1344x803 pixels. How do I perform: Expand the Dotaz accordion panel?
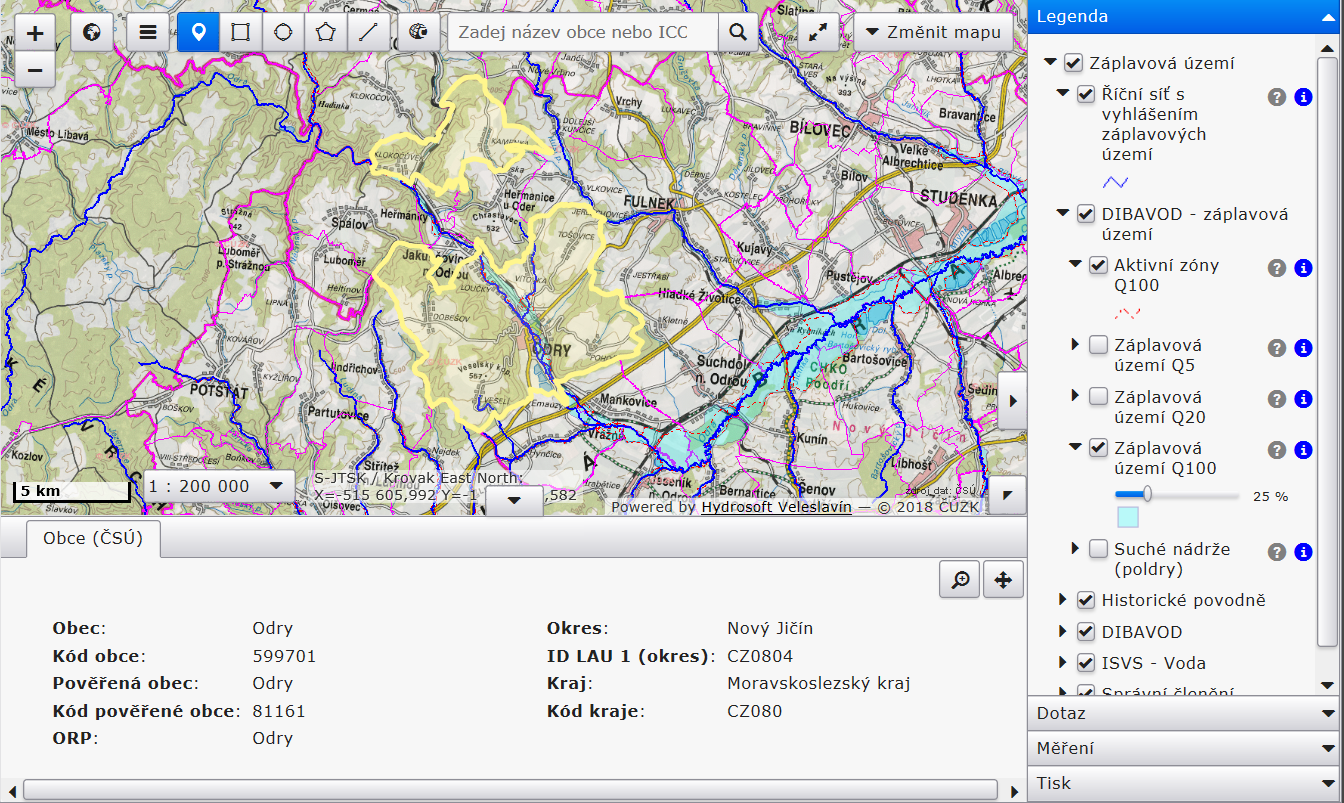coord(1186,713)
